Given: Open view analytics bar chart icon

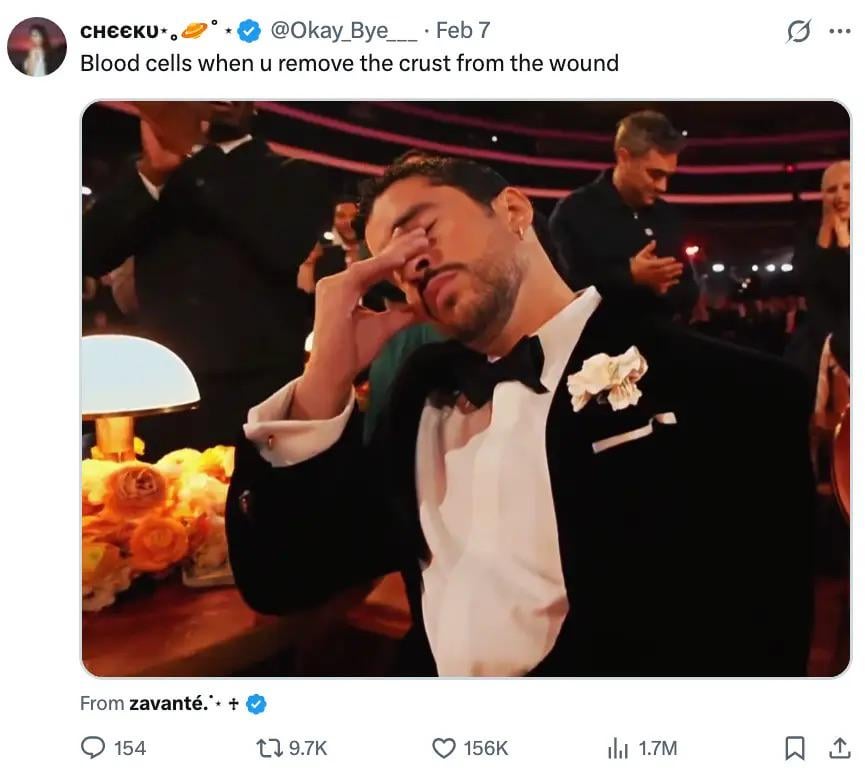Looking at the screenshot, I should pyautogui.click(x=618, y=747).
